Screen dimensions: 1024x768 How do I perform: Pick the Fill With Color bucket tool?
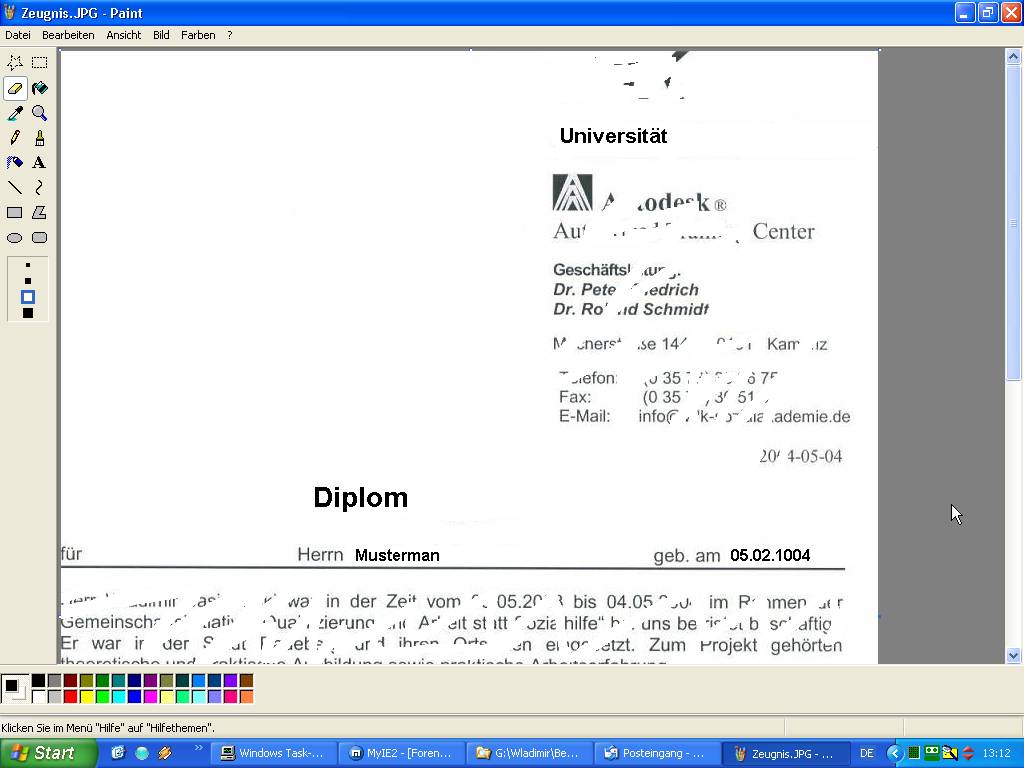[40, 88]
